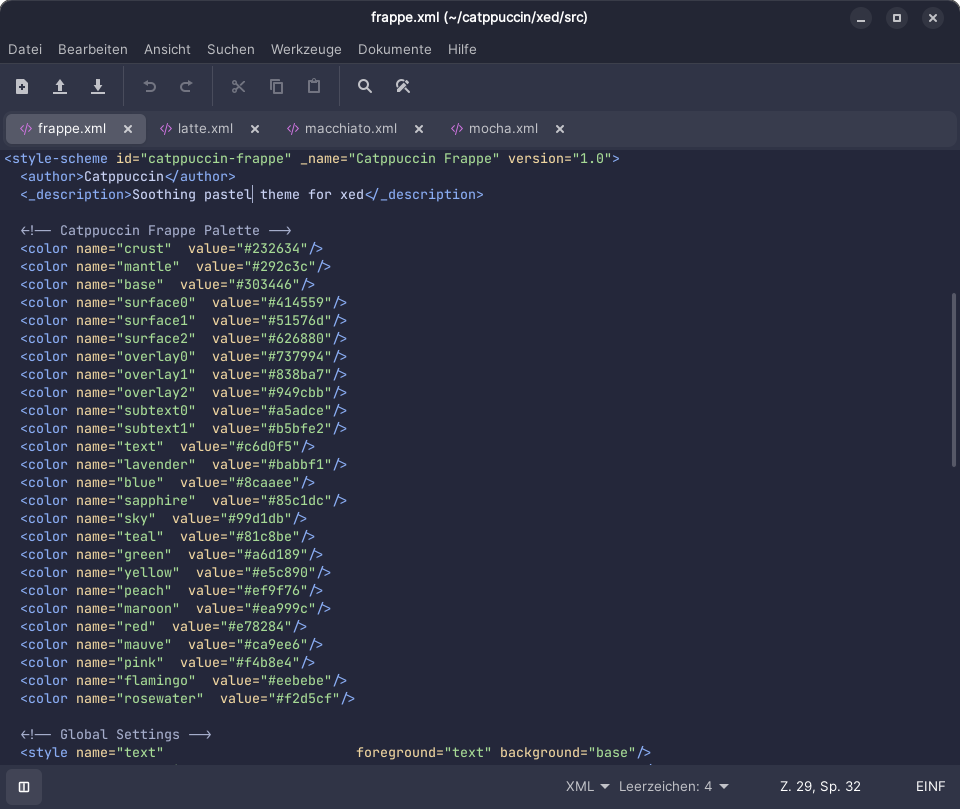The width and height of the screenshot is (960, 809).
Task: Create a new document with toolbar icon
Action: 22,86
